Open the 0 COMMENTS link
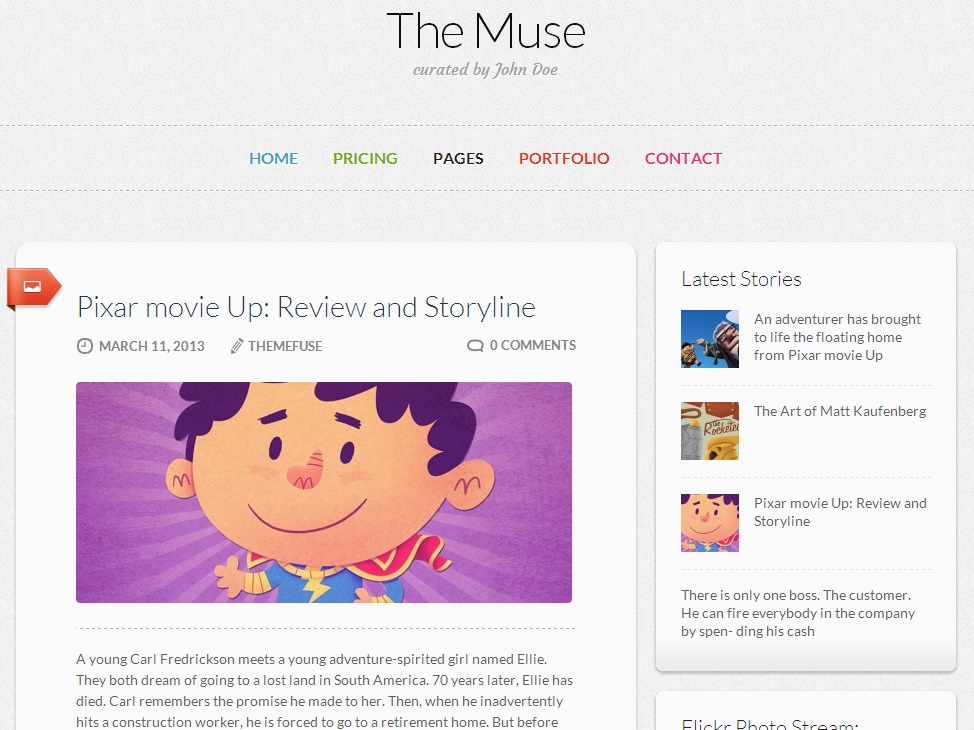This screenshot has width=974, height=730. (533, 345)
